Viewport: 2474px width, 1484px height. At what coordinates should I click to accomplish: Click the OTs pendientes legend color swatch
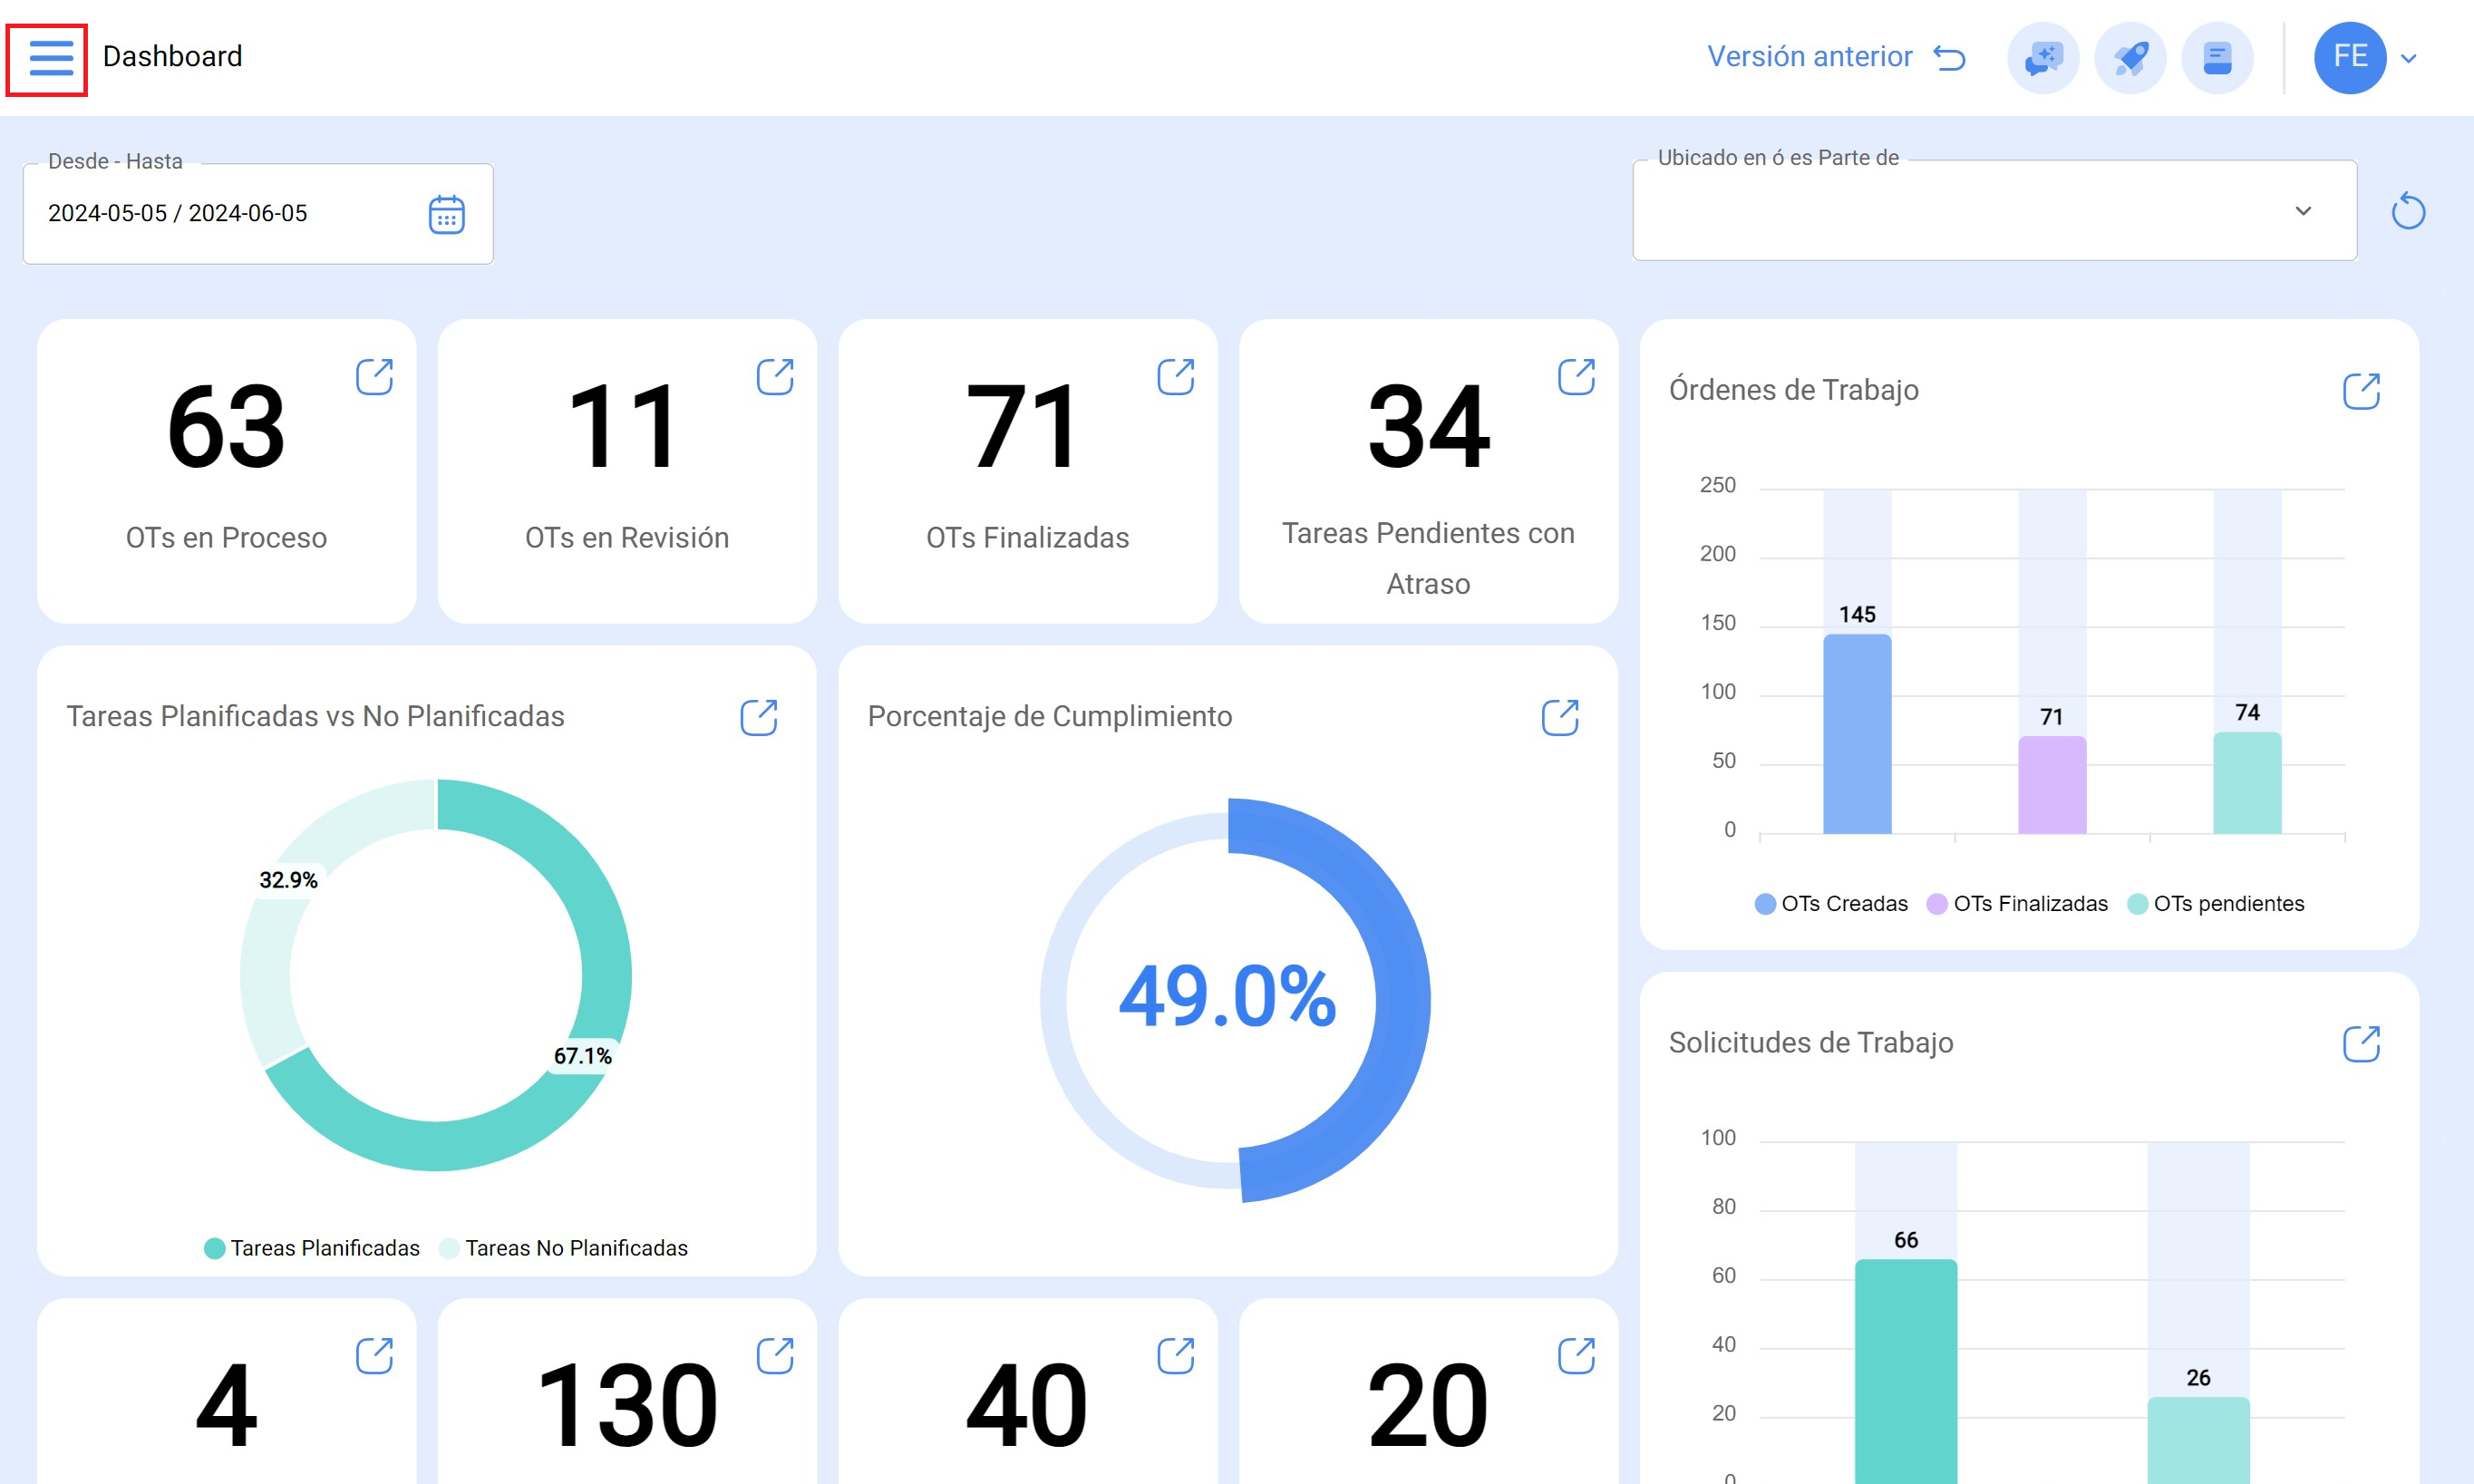coord(2137,904)
